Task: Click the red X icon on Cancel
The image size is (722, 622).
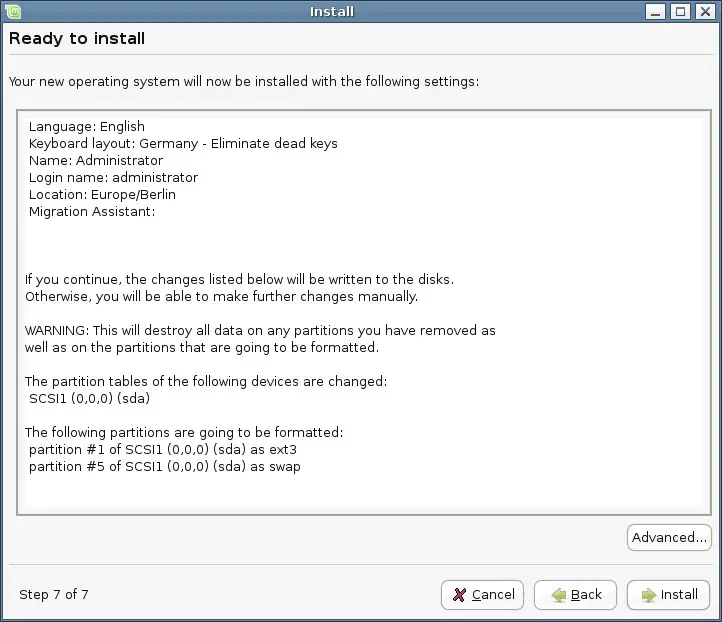Action: coord(459,595)
